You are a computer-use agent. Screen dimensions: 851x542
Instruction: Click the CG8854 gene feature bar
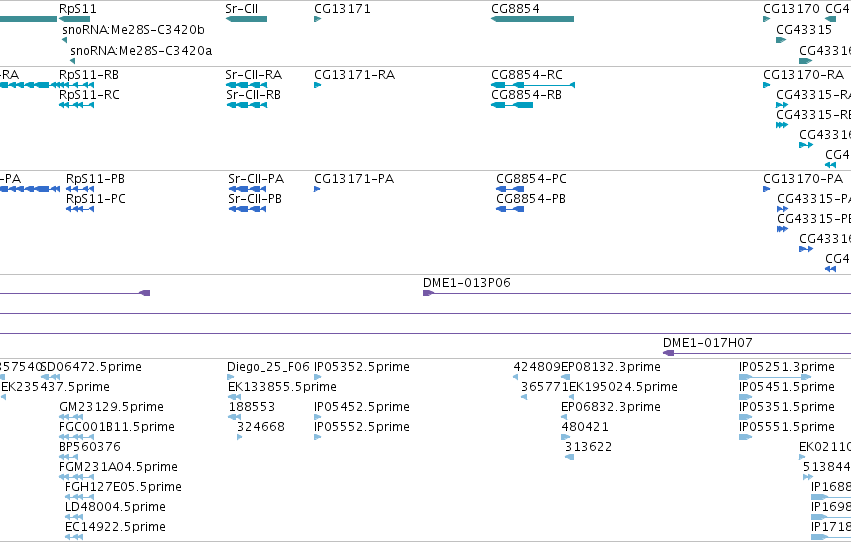532,19
